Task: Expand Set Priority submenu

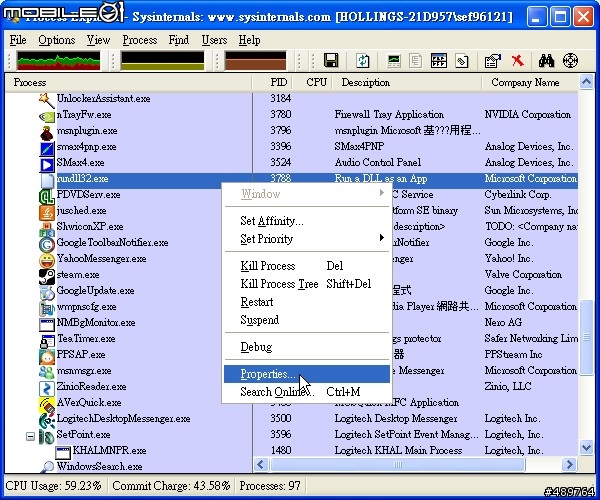Action: pos(306,239)
